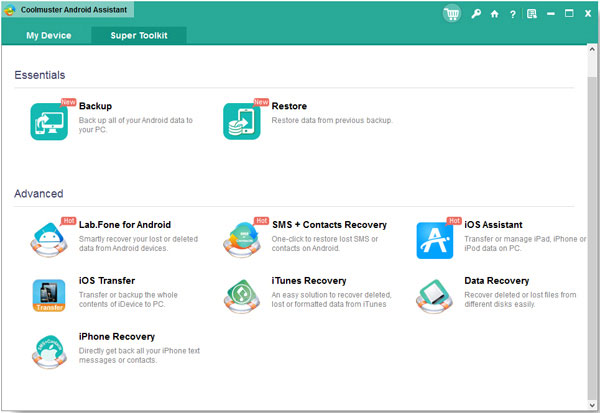Click Lab.Fone for Android title
The height and width of the screenshot is (413, 600).
click(125, 225)
